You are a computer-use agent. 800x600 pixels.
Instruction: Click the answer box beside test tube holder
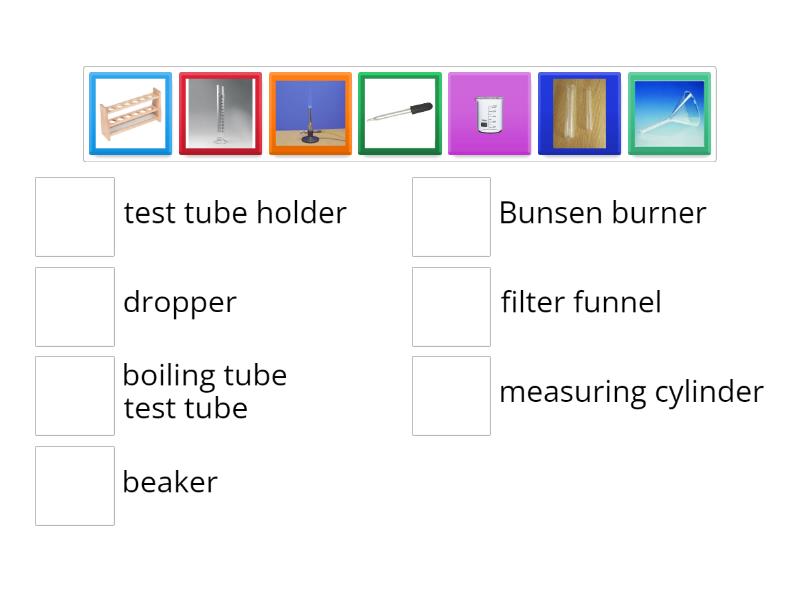pyautogui.click(x=75, y=217)
